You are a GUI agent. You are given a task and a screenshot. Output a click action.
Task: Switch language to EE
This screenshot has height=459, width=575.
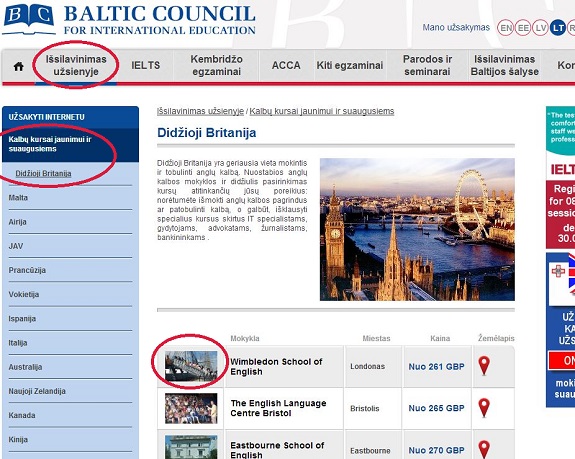(x=523, y=28)
